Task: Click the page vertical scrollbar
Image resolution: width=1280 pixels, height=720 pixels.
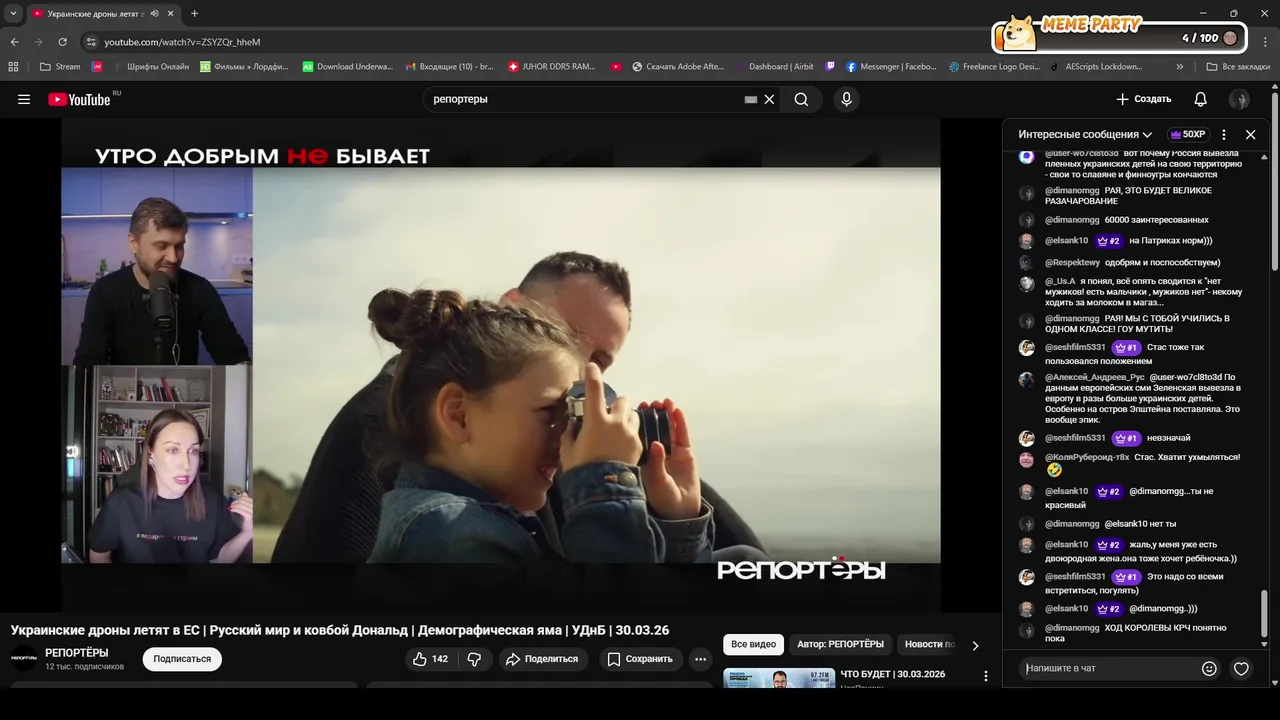Action: pyautogui.click(x=1274, y=180)
